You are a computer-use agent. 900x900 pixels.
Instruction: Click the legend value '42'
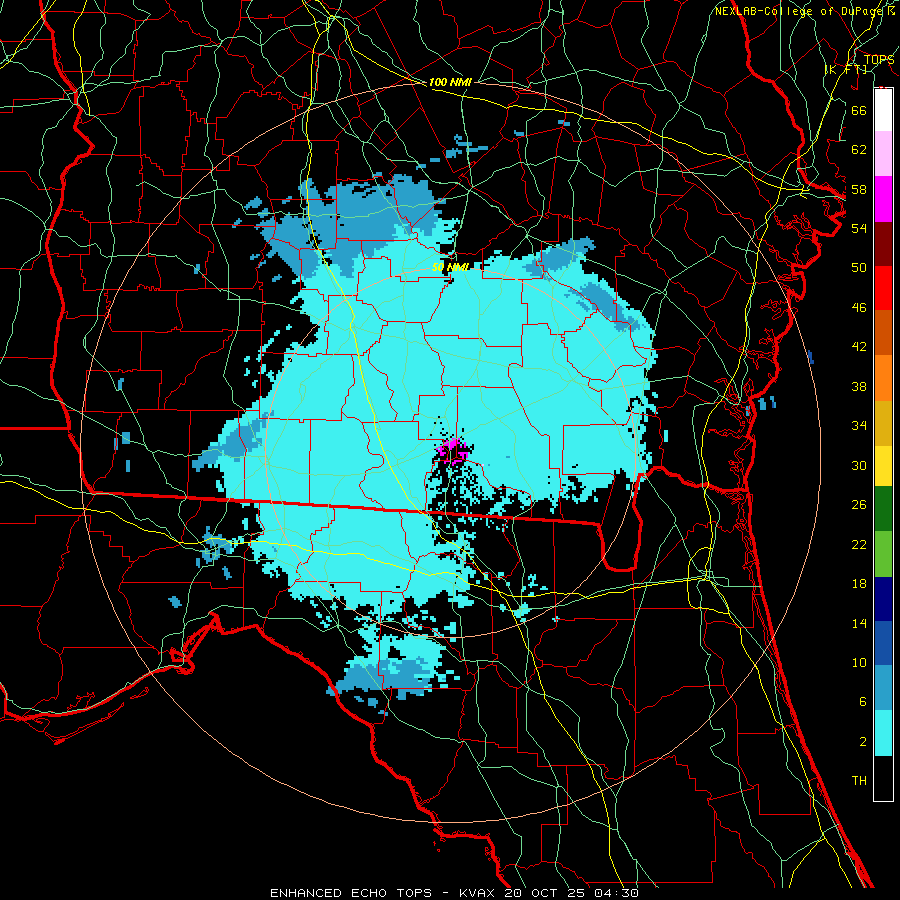click(x=859, y=347)
